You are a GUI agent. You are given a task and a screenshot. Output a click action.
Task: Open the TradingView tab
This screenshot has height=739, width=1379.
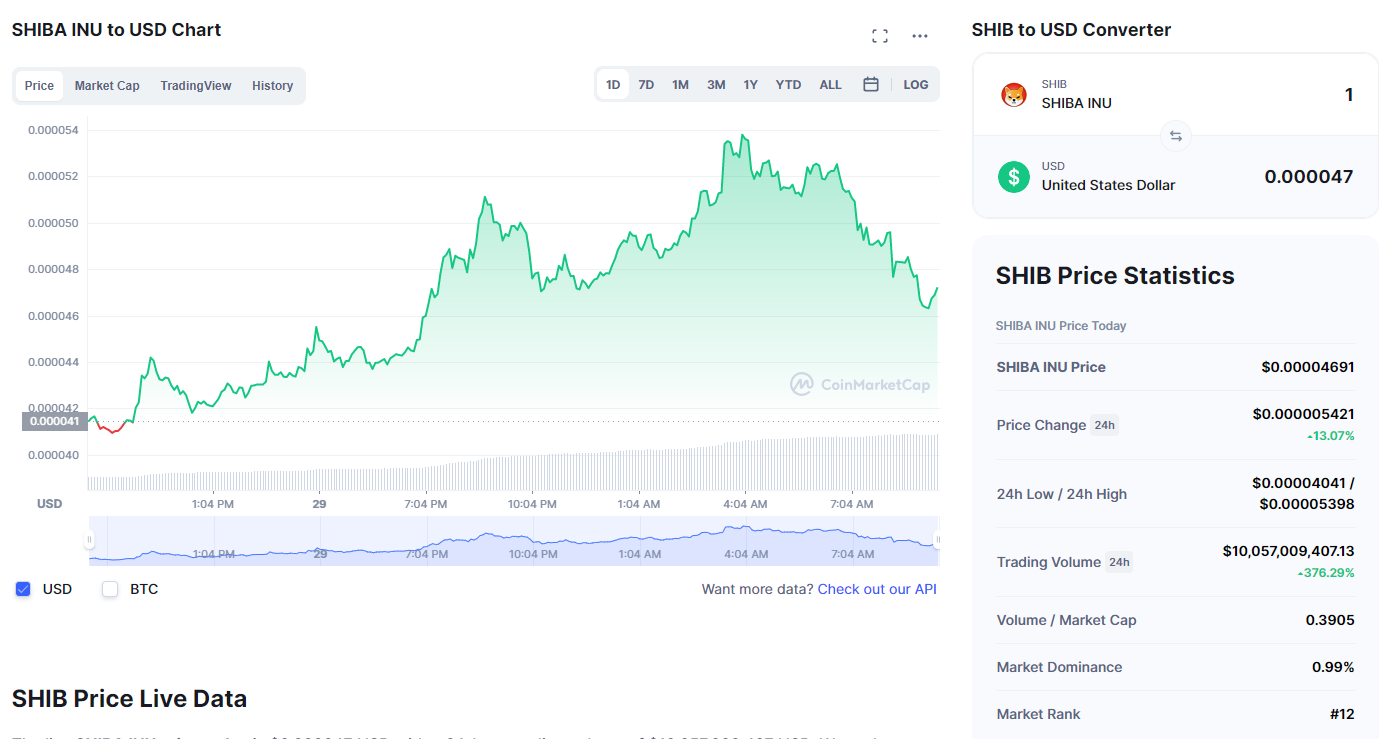click(x=196, y=86)
